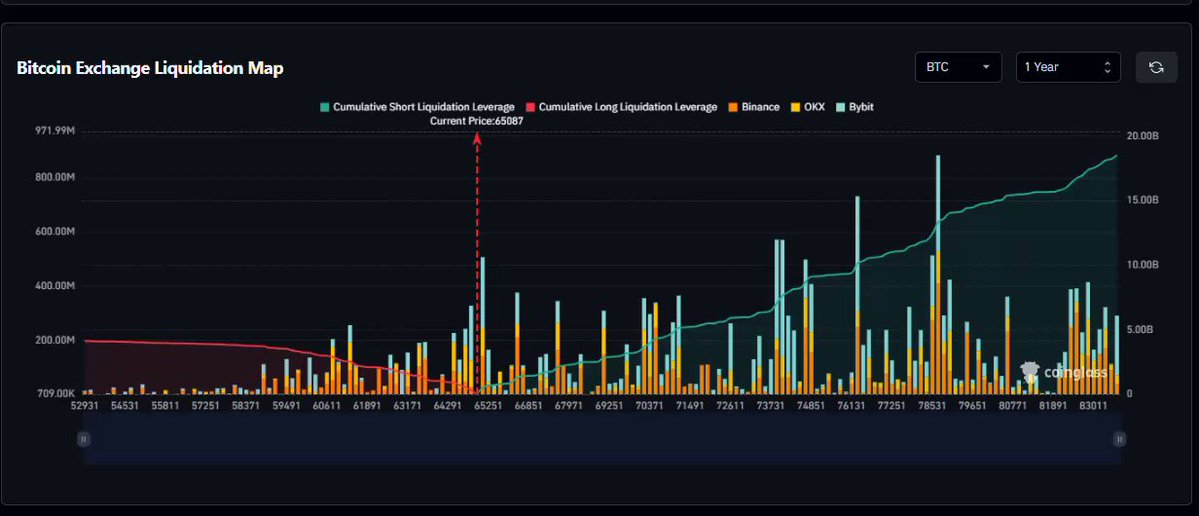1199x516 pixels.
Task: Click the right axis value 10.00B
Action: pyautogui.click(x=1142, y=264)
